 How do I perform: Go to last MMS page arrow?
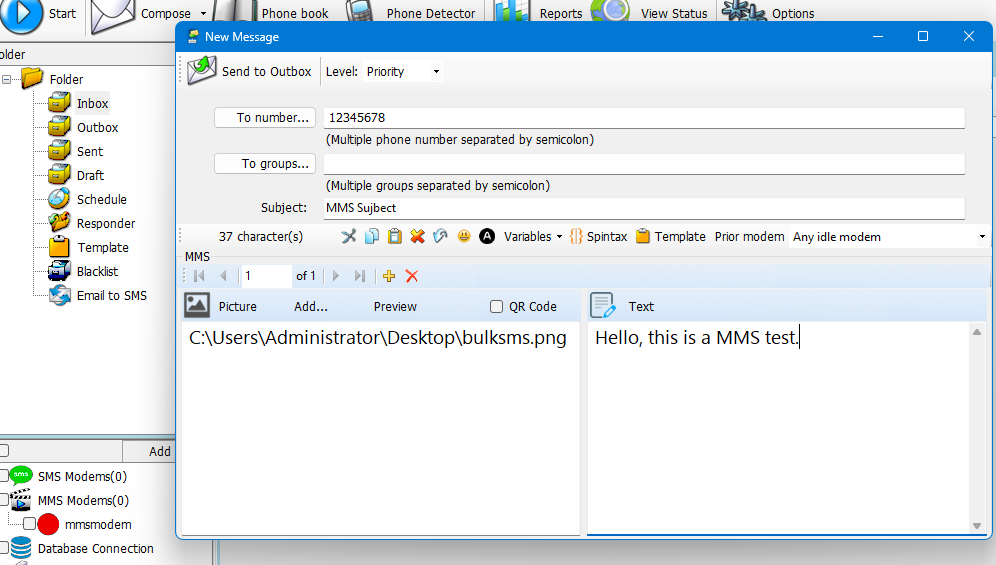click(x=360, y=276)
